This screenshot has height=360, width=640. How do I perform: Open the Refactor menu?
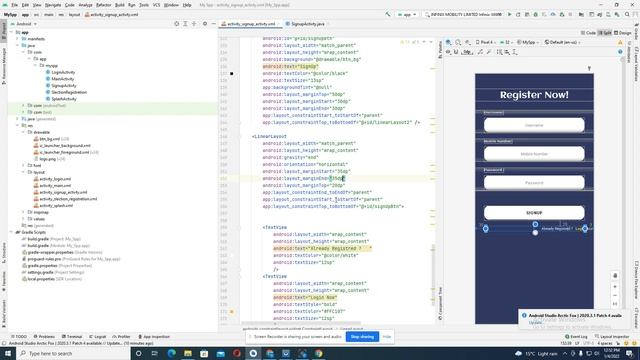click(x=103, y=5)
